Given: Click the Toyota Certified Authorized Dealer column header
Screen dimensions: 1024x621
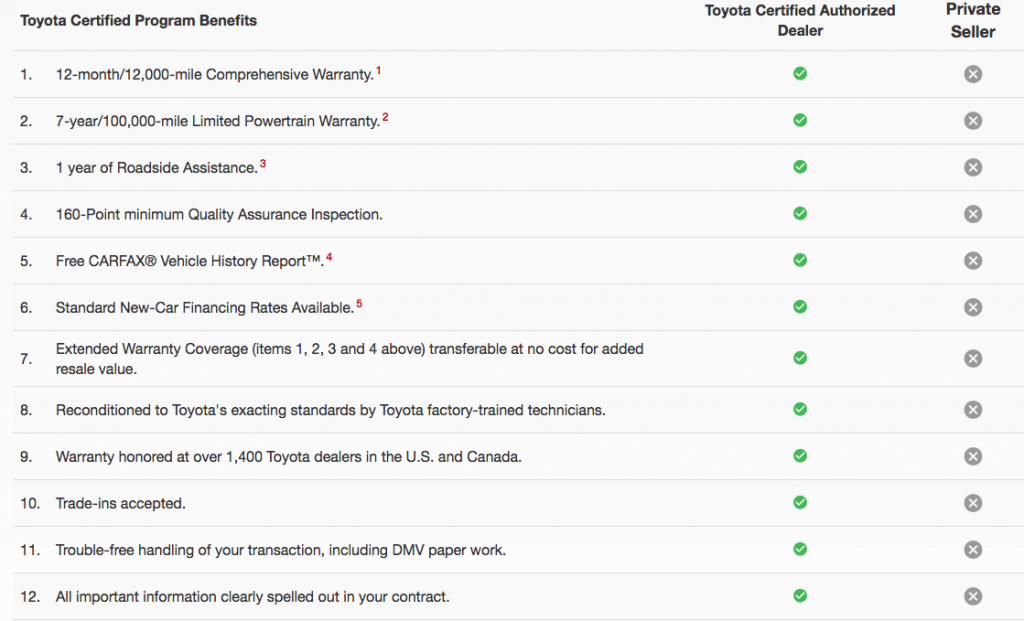Looking at the screenshot, I should pyautogui.click(x=800, y=20).
